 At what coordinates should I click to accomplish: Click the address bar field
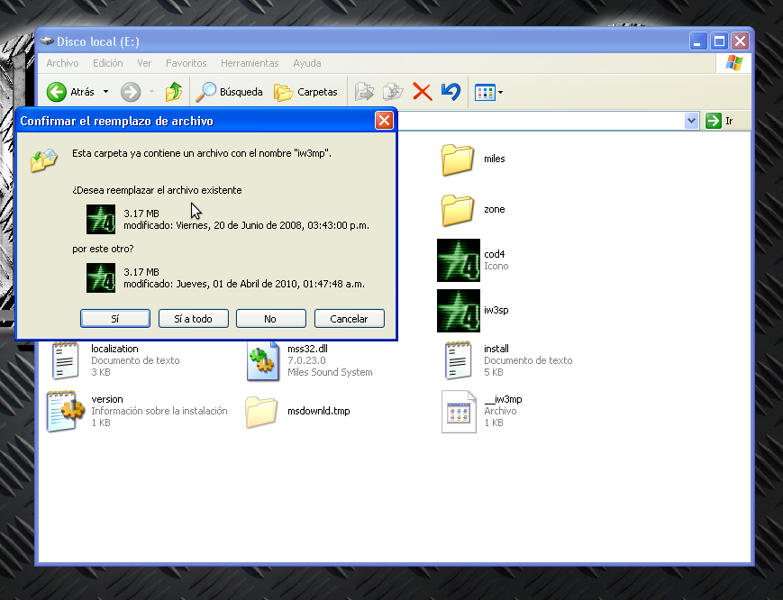541,120
